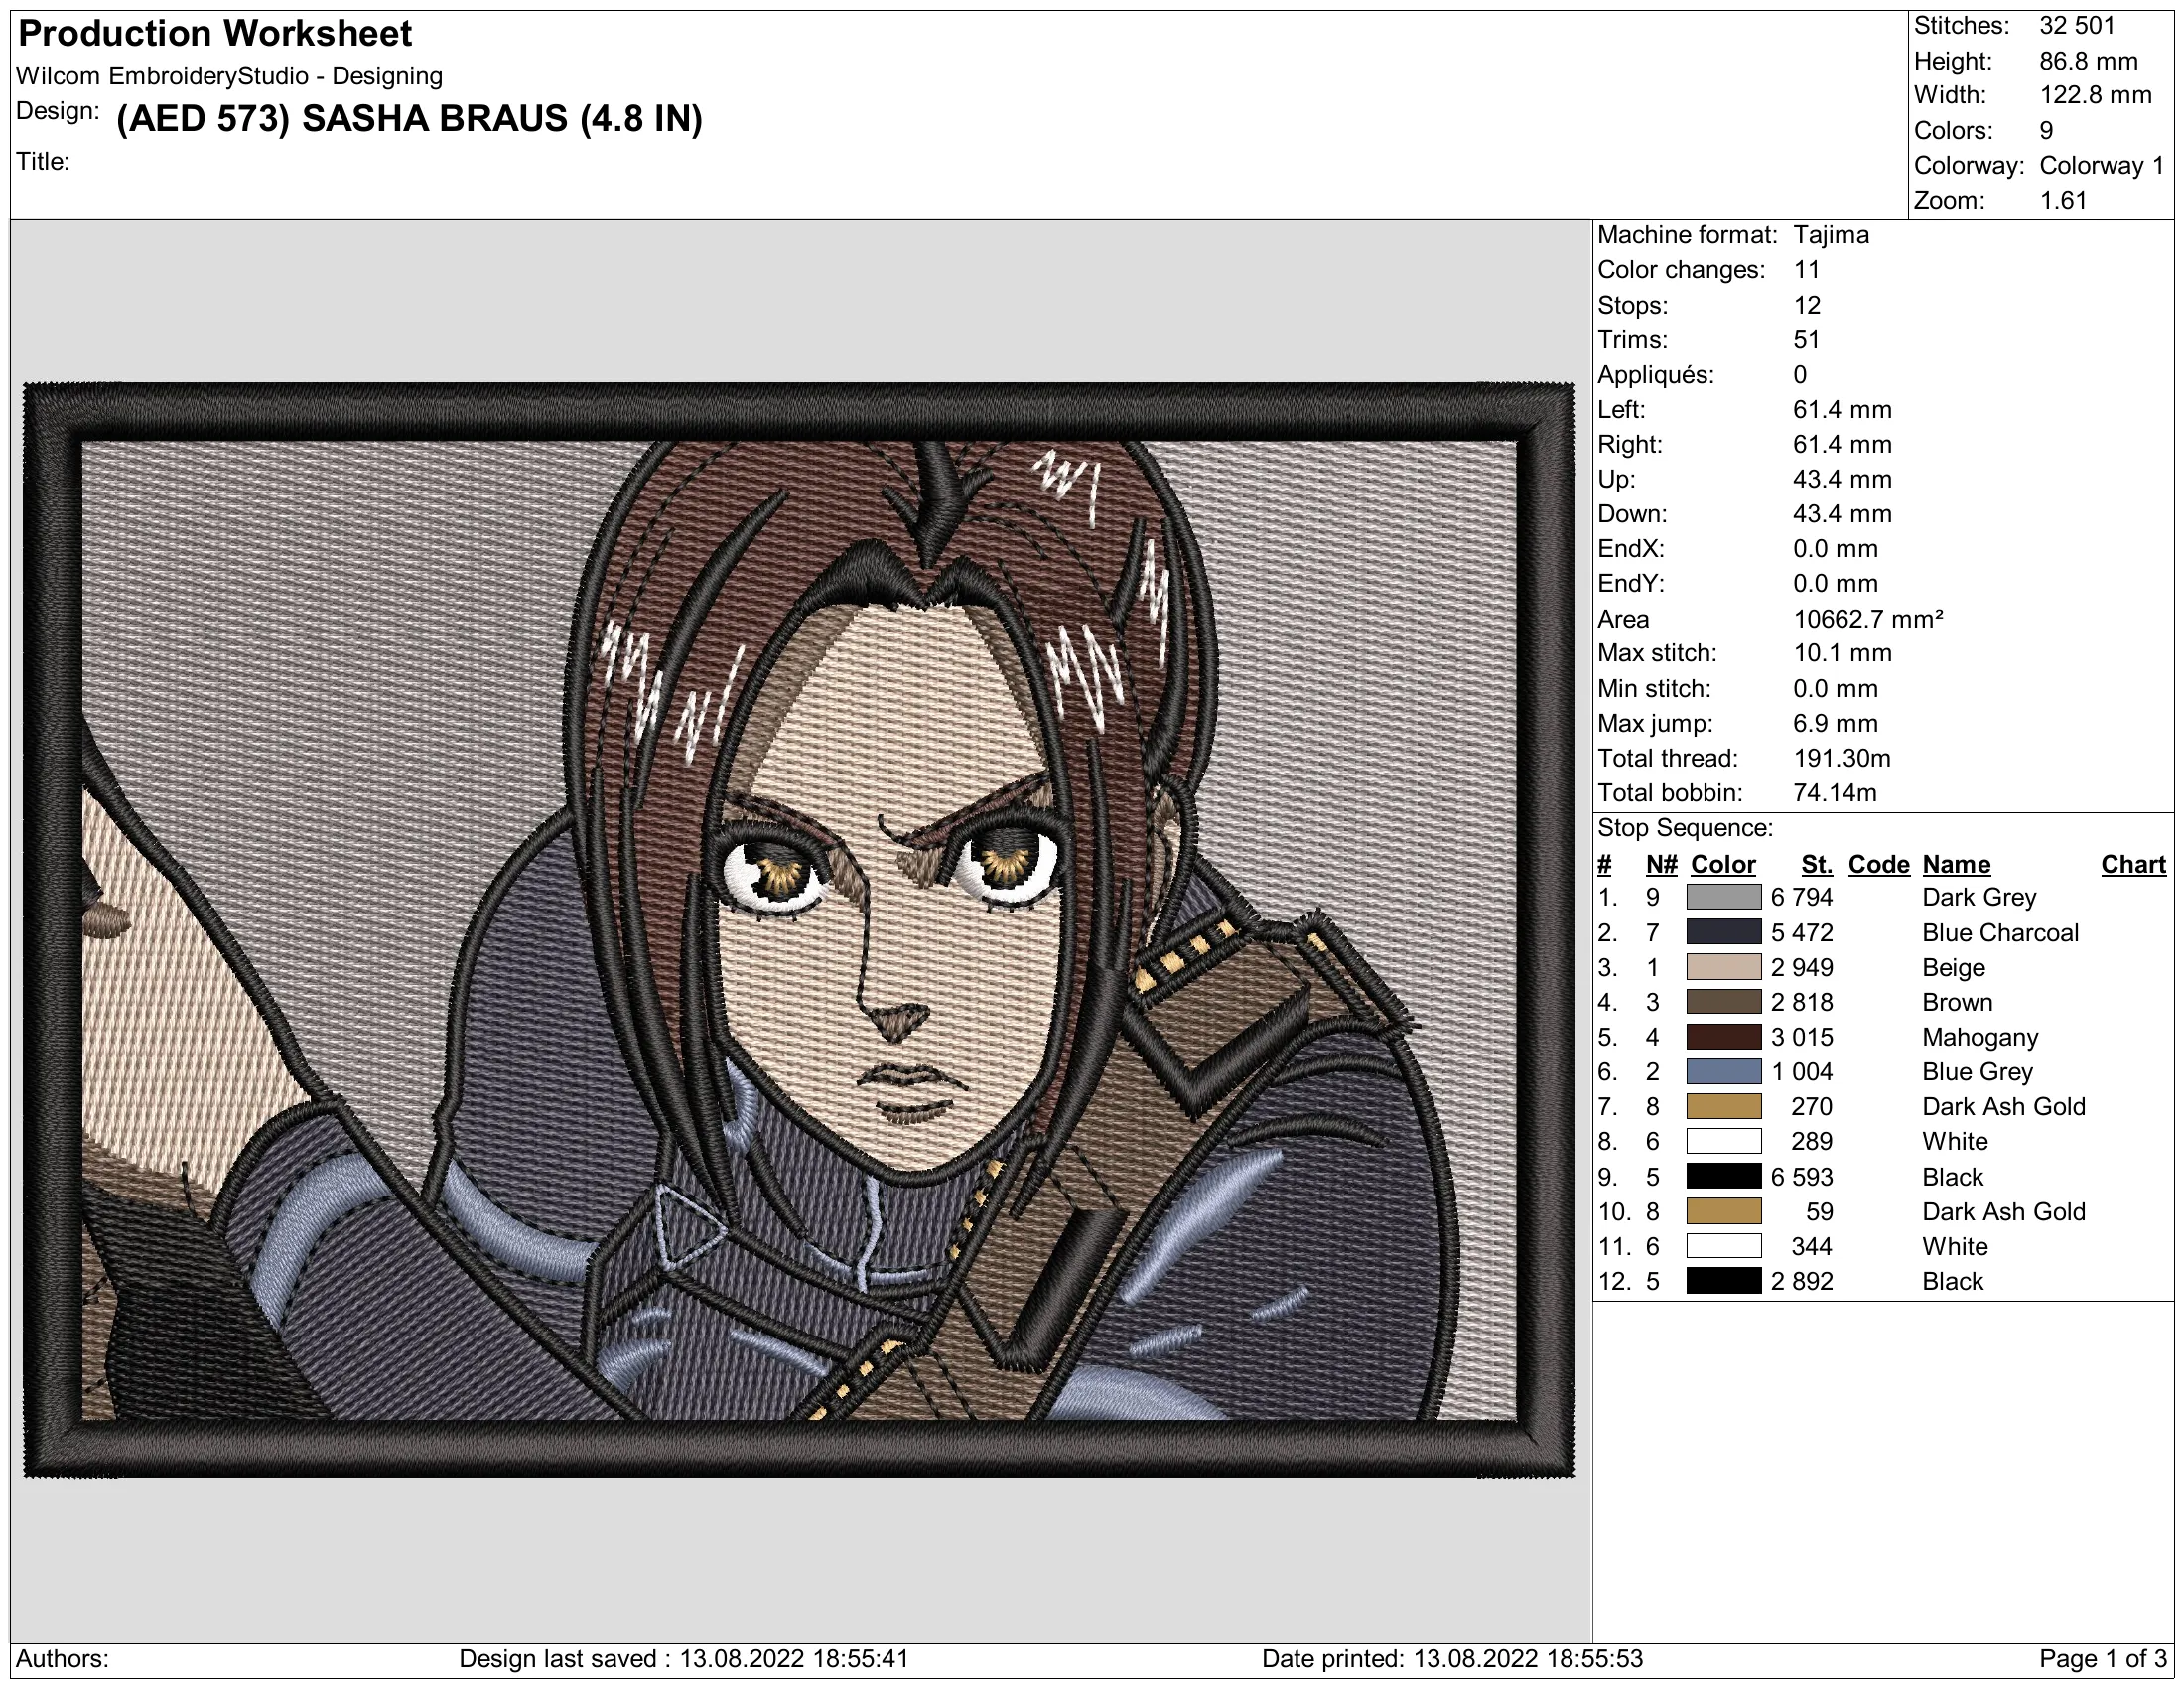This screenshot has width=2184, height=1688.
Task: Click the total bobbin value '74.14m'
Action: 1835,793
